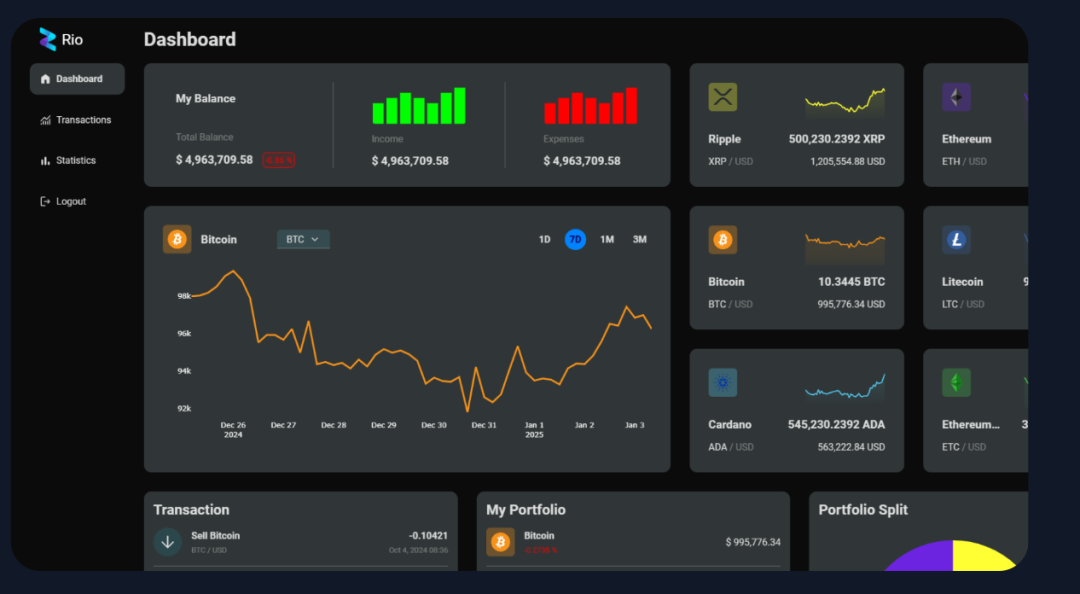Open the BTC currency dropdown
1080x594 pixels.
coord(303,239)
